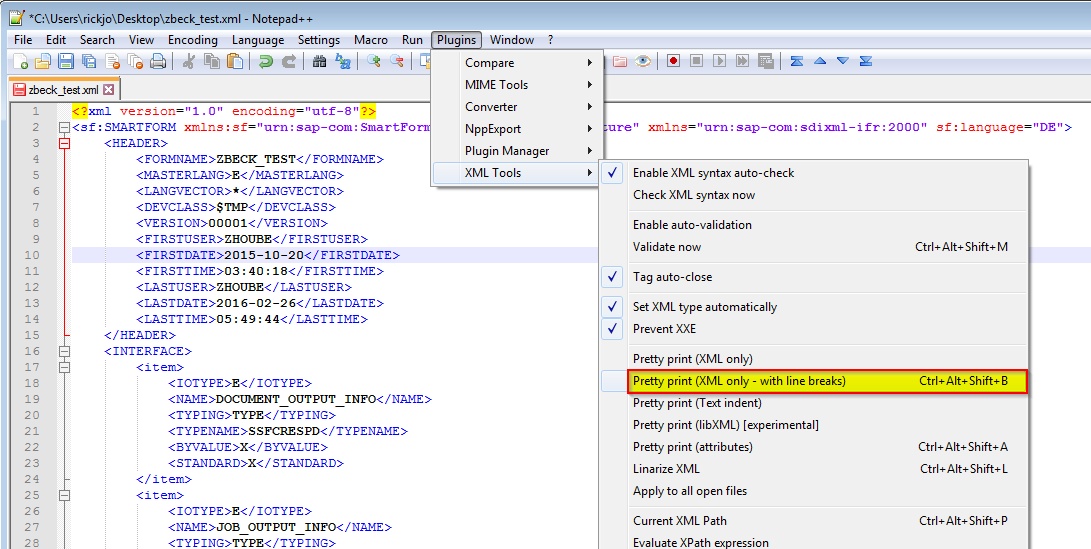Choose Pretty print (XML only)
Screen dimensions: 1091x549
(814, 359)
